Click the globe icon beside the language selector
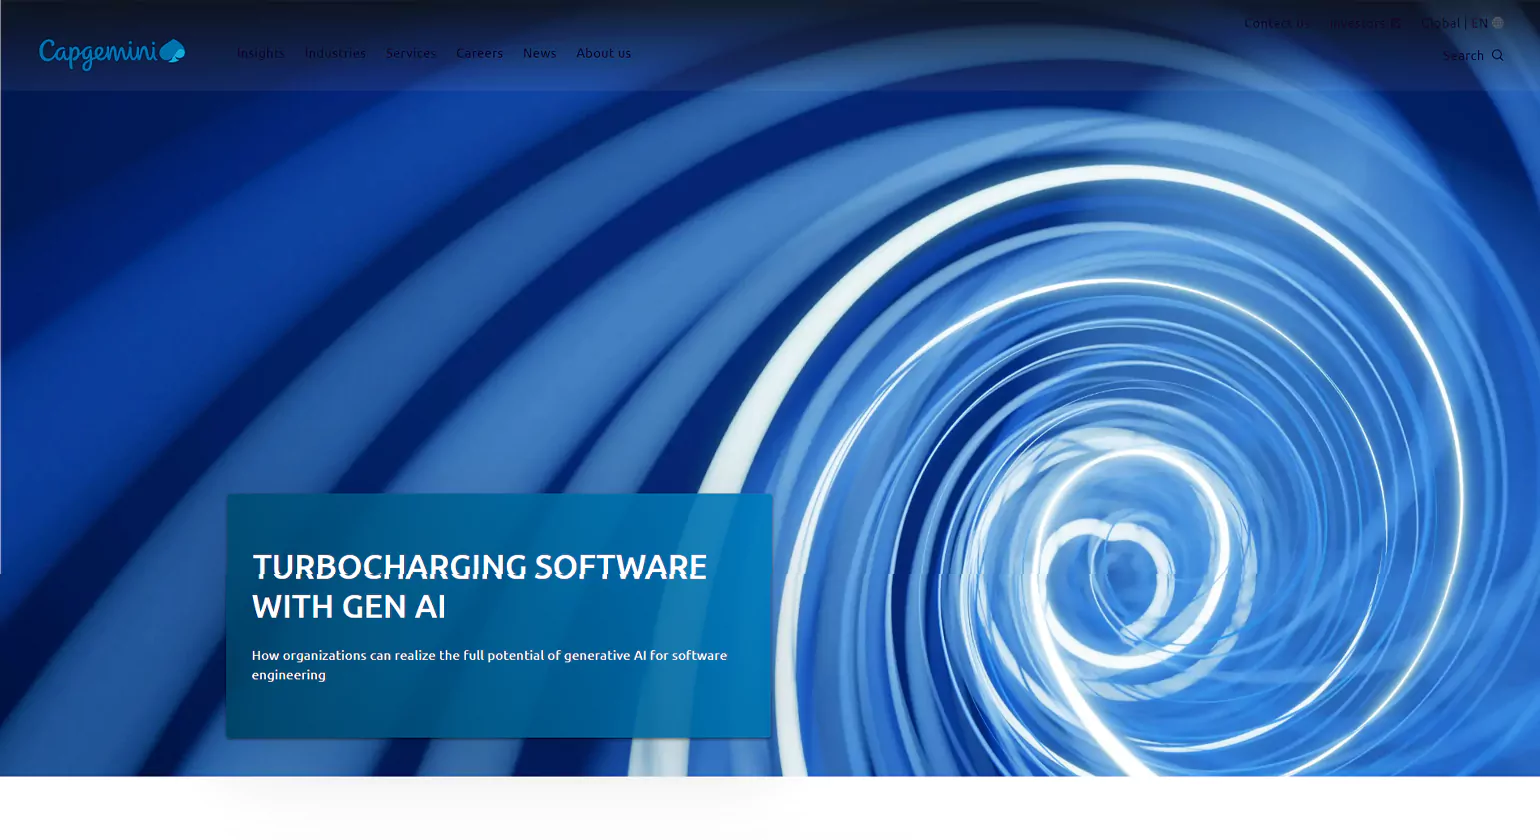The height and width of the screenshot is (840, 1540). tap(1499, 23)
